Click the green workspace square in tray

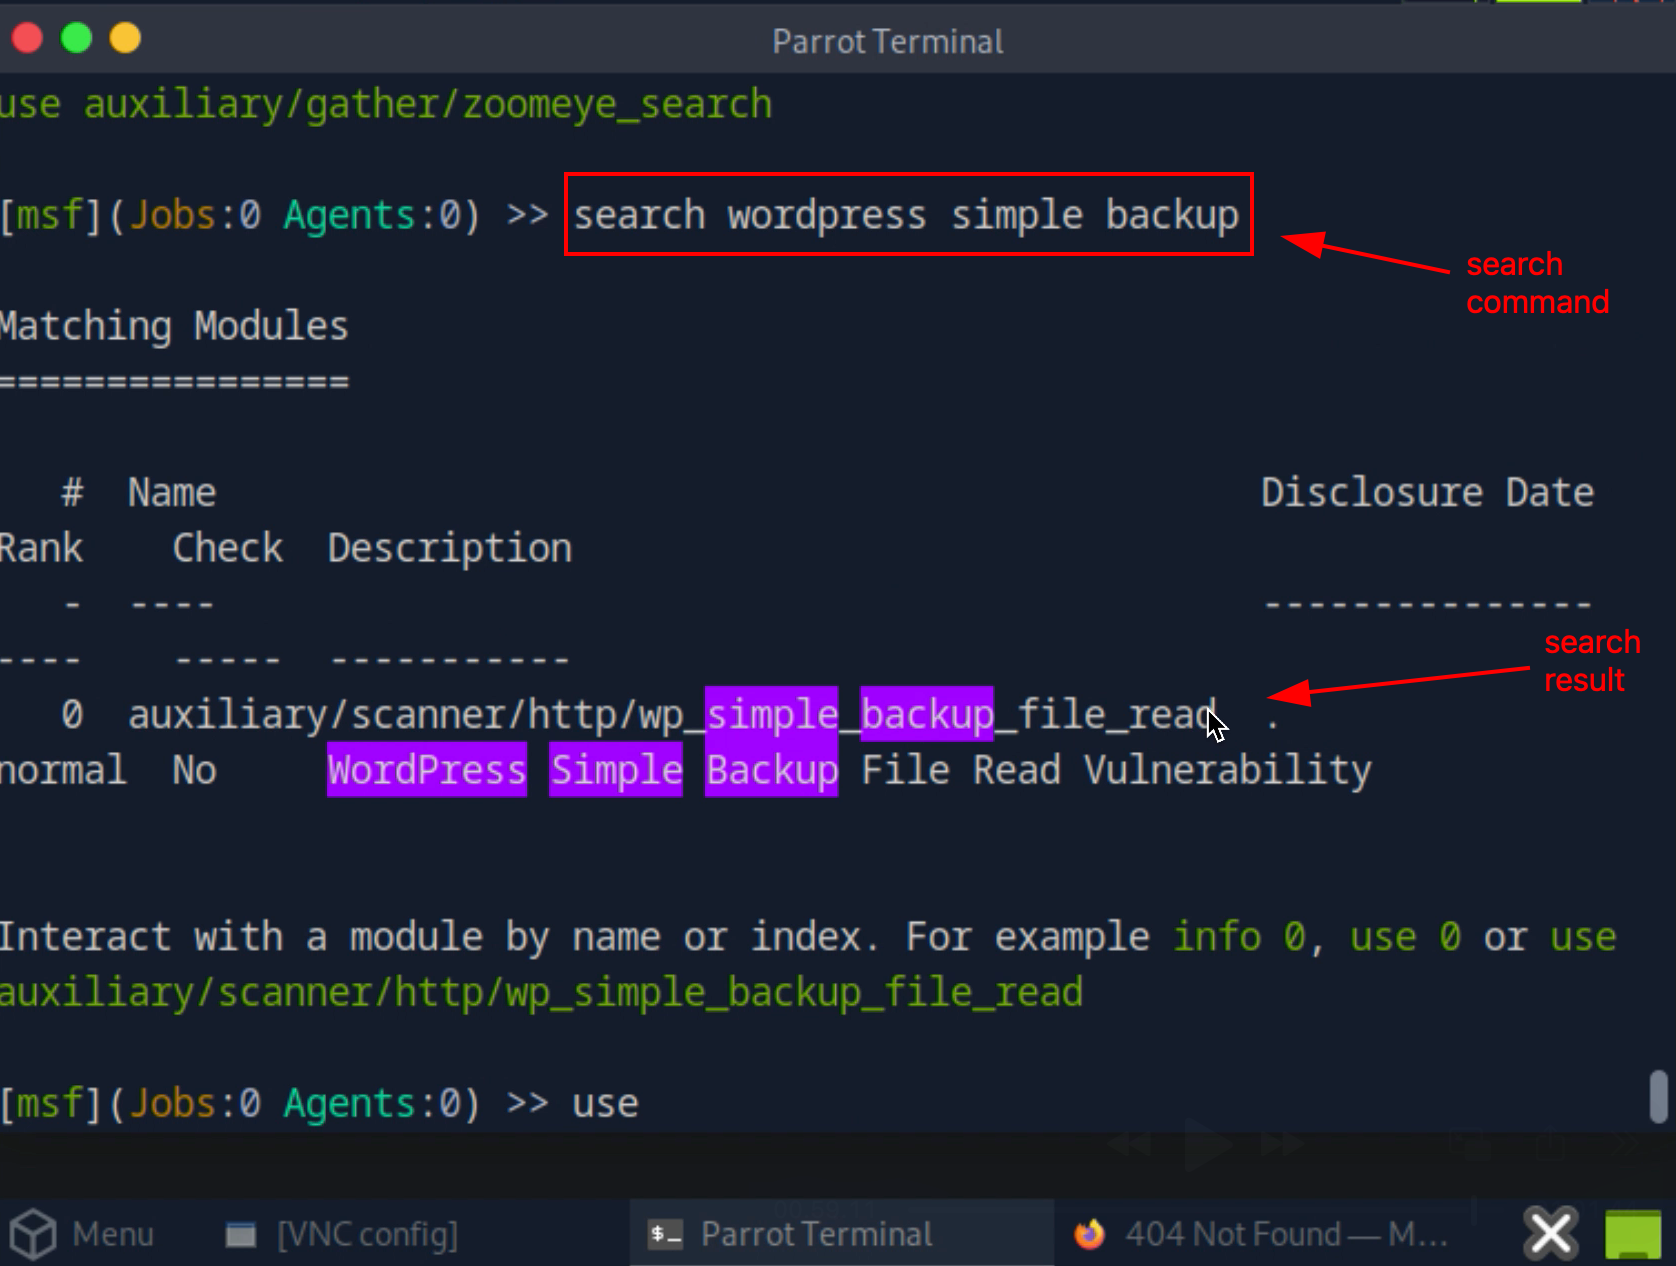click(1633, 1235)
